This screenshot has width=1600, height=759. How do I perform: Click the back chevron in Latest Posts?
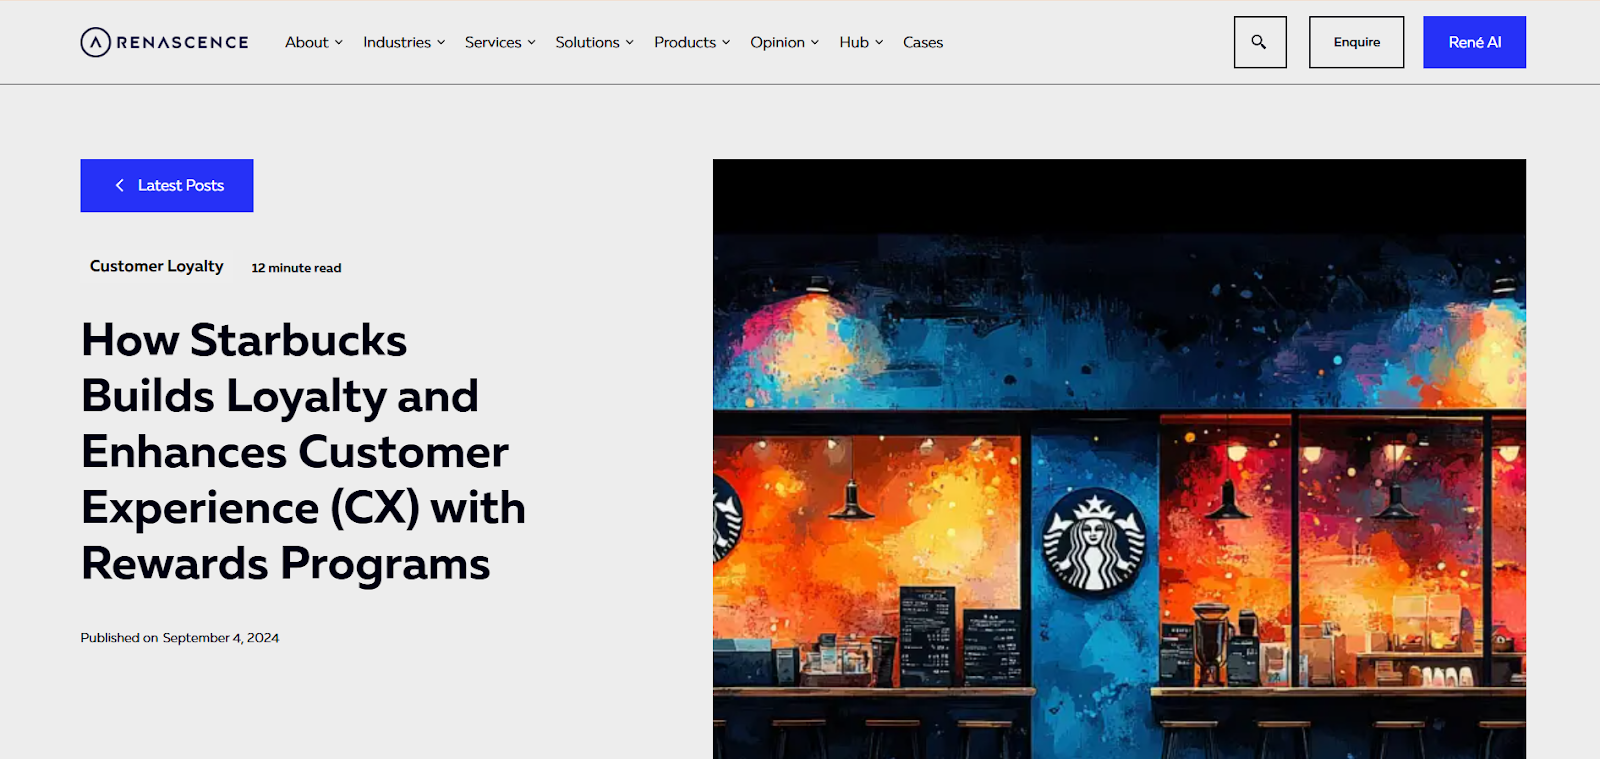120,185
